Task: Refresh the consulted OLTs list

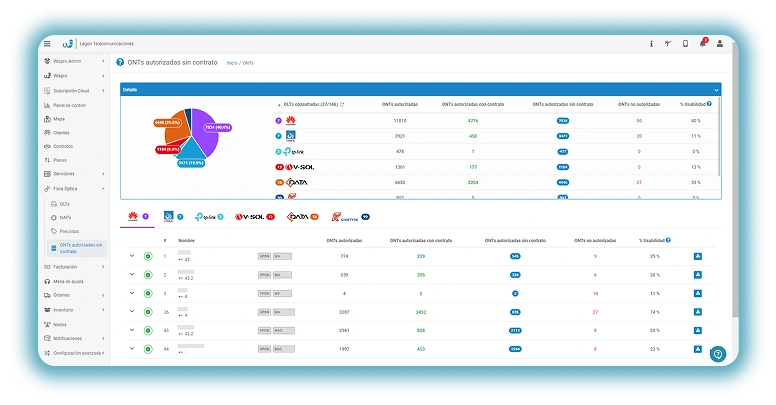Action: pyautogui.click(x=342, y=104)
